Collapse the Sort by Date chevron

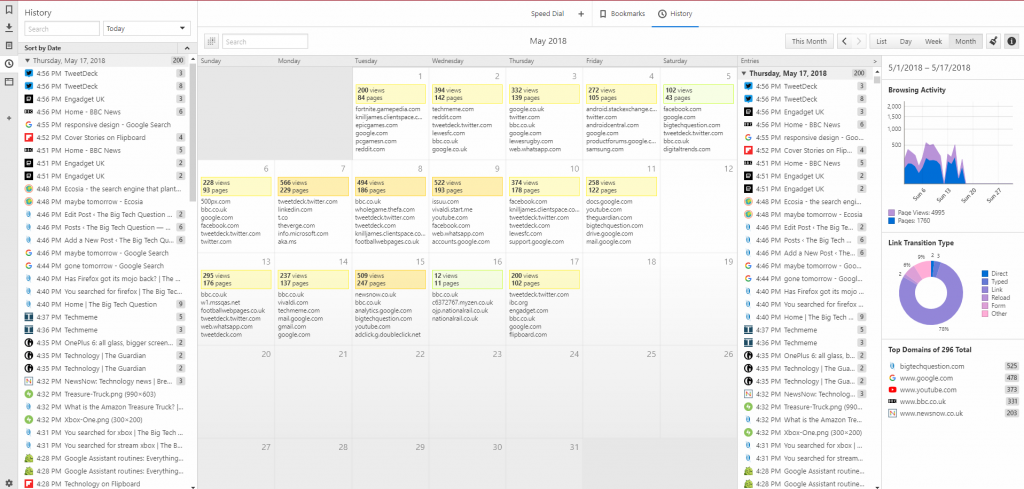click(187, 48)
